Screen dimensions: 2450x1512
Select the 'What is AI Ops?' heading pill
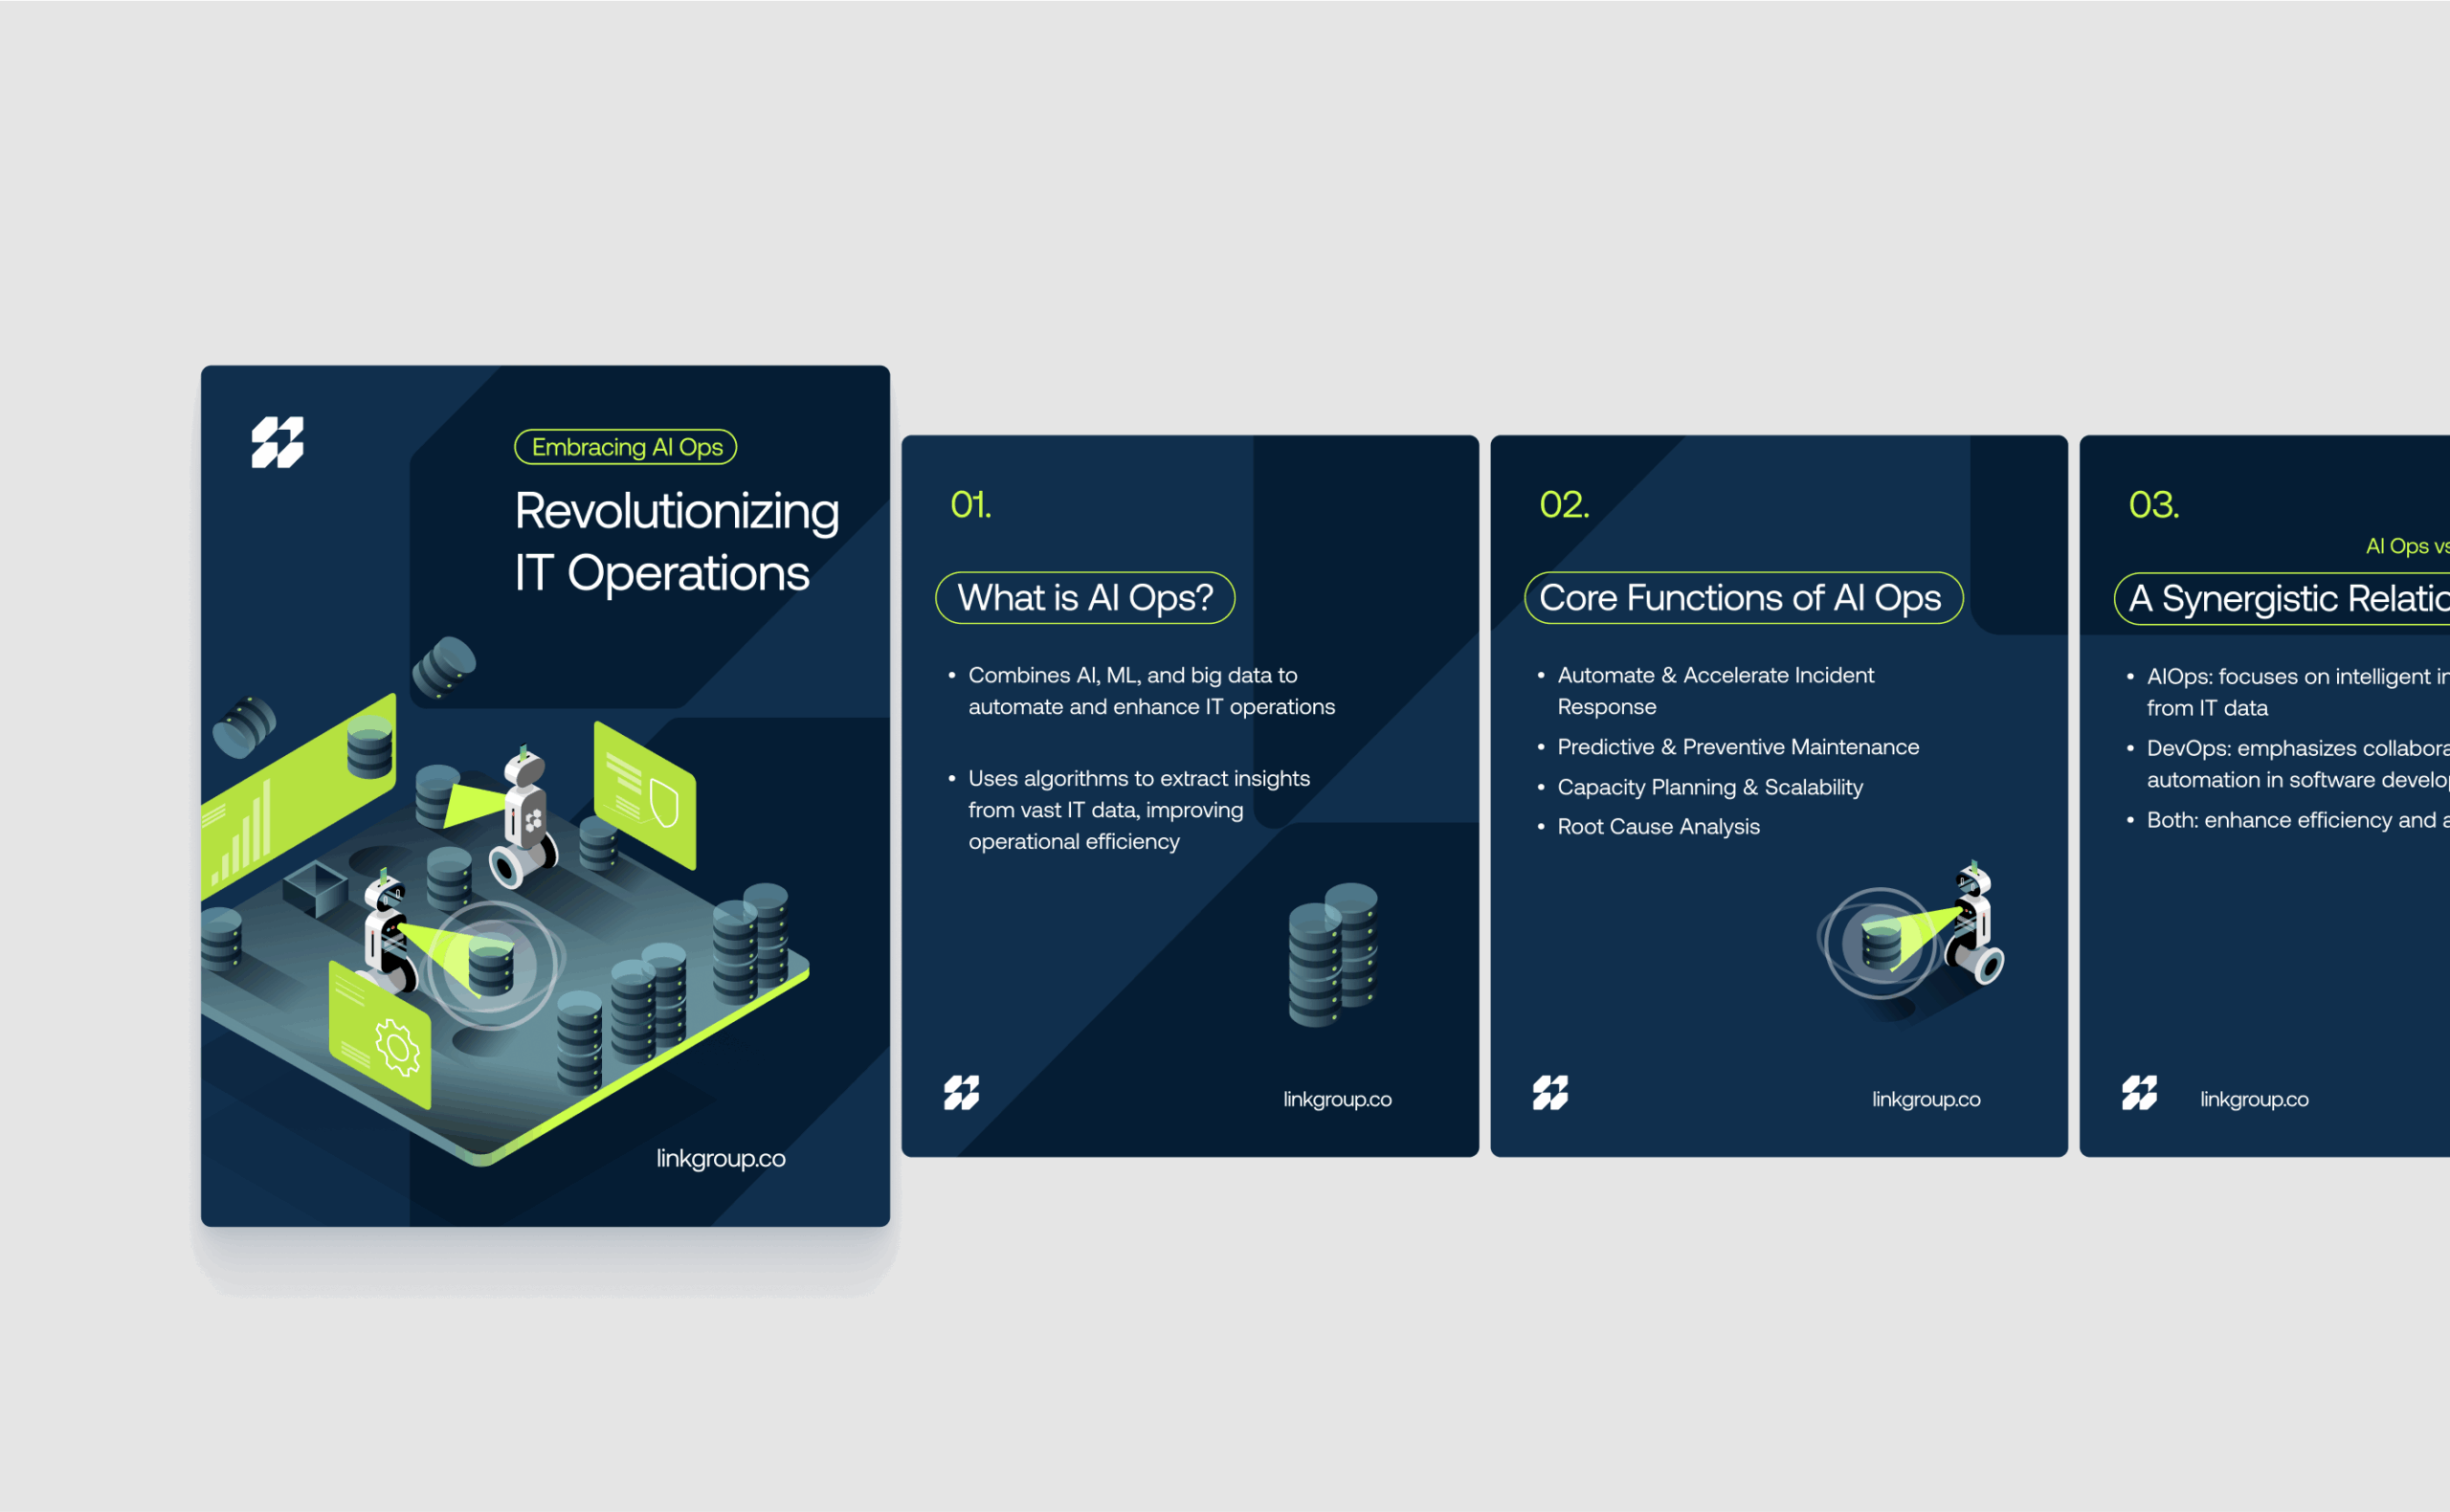(x=1085, y=598)
